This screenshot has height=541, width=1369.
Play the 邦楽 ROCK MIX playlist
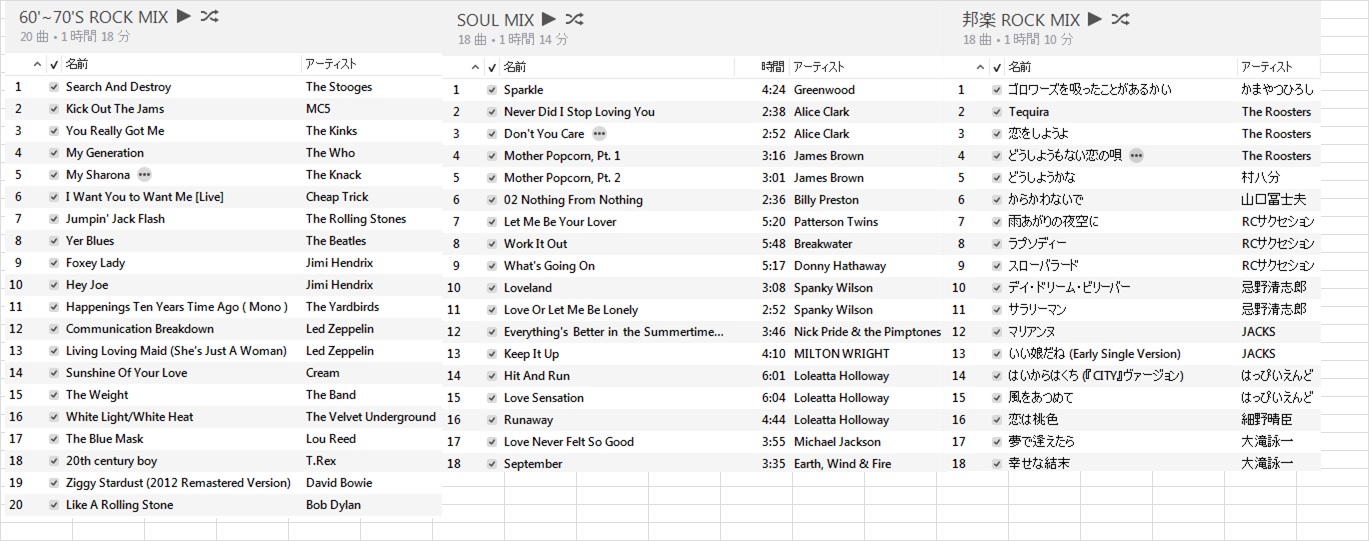[1095, 19]
